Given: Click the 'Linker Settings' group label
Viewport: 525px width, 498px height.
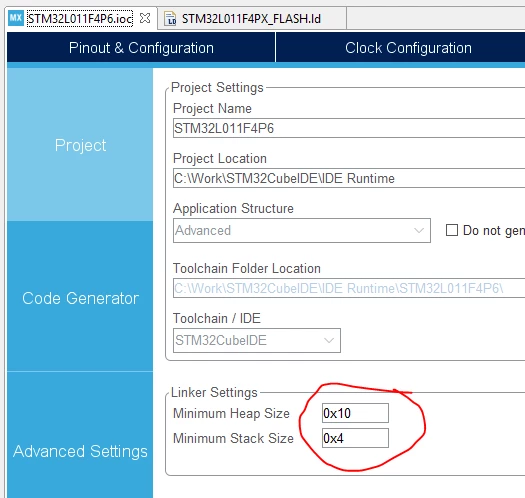Looking at the screenshot, I should 214,392.
